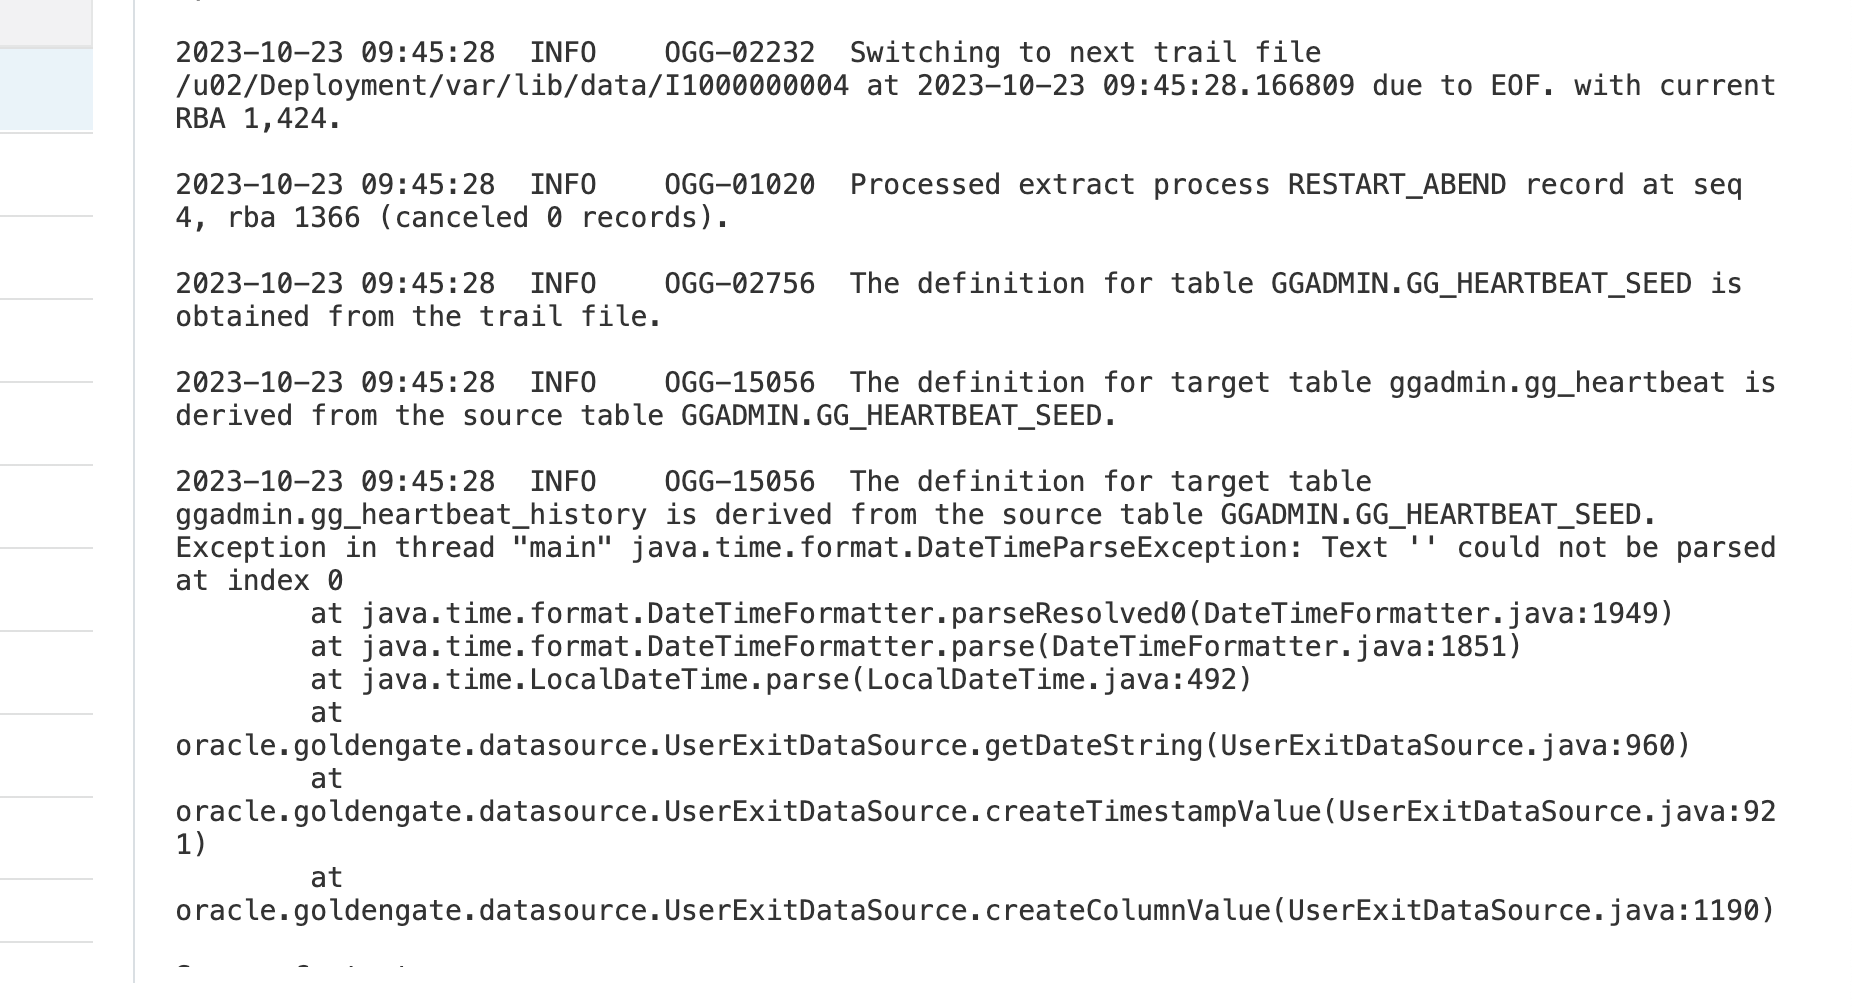Click the OGG-02756 message code

tap(739, 284)
